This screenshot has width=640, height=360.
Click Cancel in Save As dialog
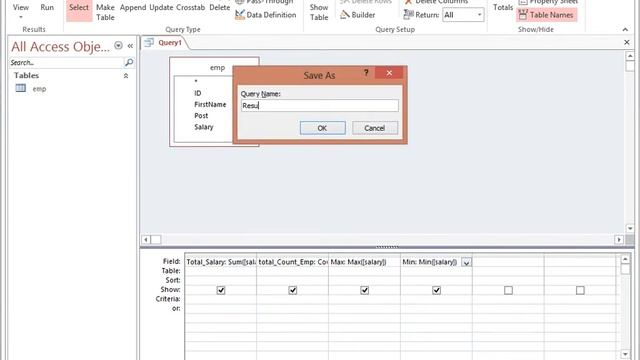pyautogui.click(x=375, y=128)
